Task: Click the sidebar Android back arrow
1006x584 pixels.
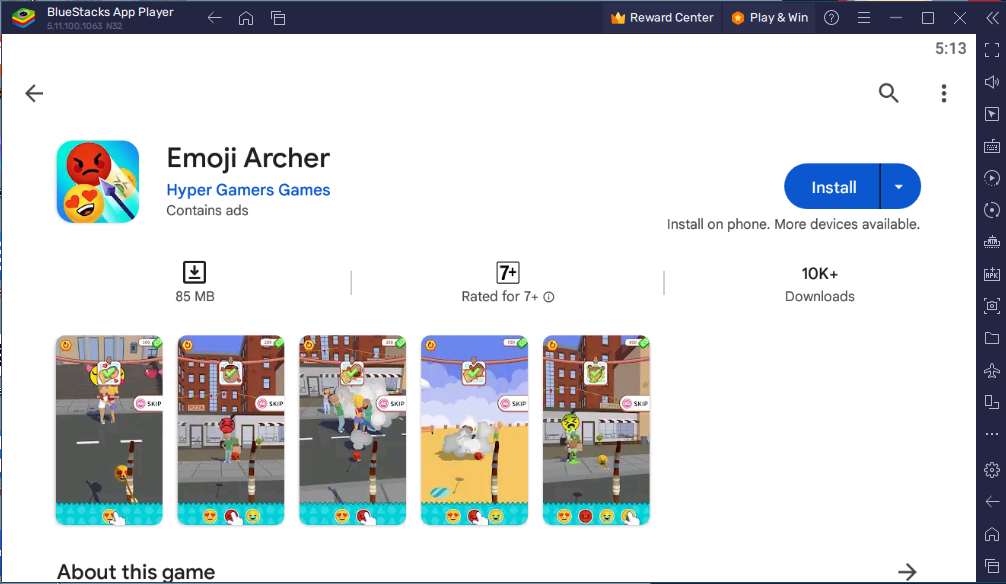Action: point(992,501)
